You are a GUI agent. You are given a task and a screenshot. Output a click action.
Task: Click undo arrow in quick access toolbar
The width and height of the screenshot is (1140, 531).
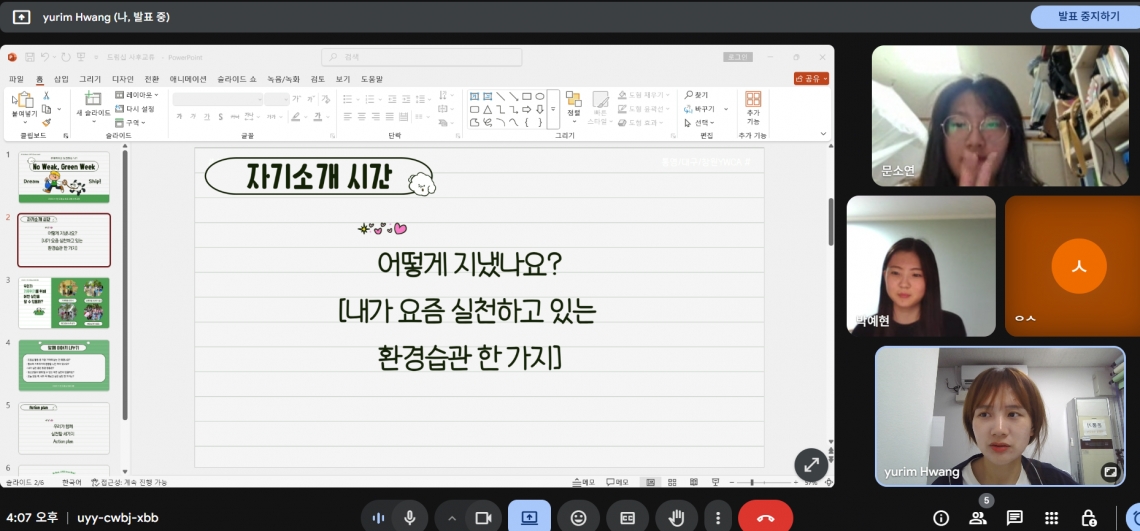coord(45,57)
